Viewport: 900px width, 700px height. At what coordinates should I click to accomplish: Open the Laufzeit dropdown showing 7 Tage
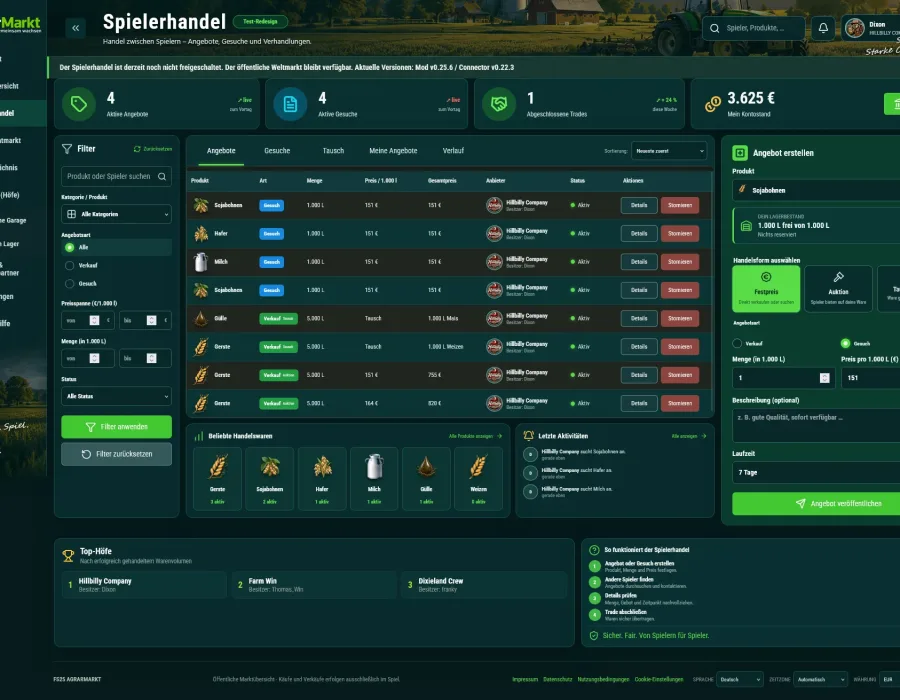pyautogui.click(x=816, y=472)
